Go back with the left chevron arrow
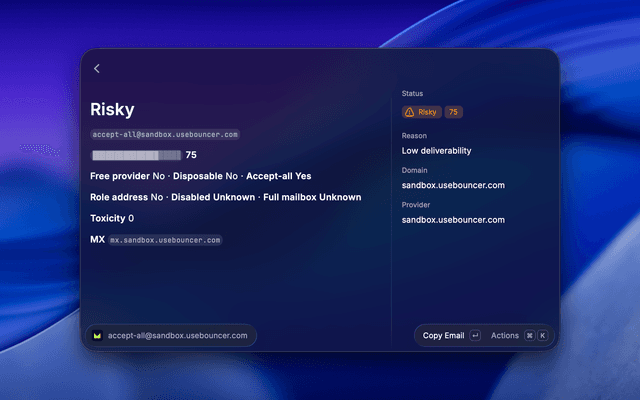Image resolution: width=640 pixels, height=400 pixels. coord(97,69)
